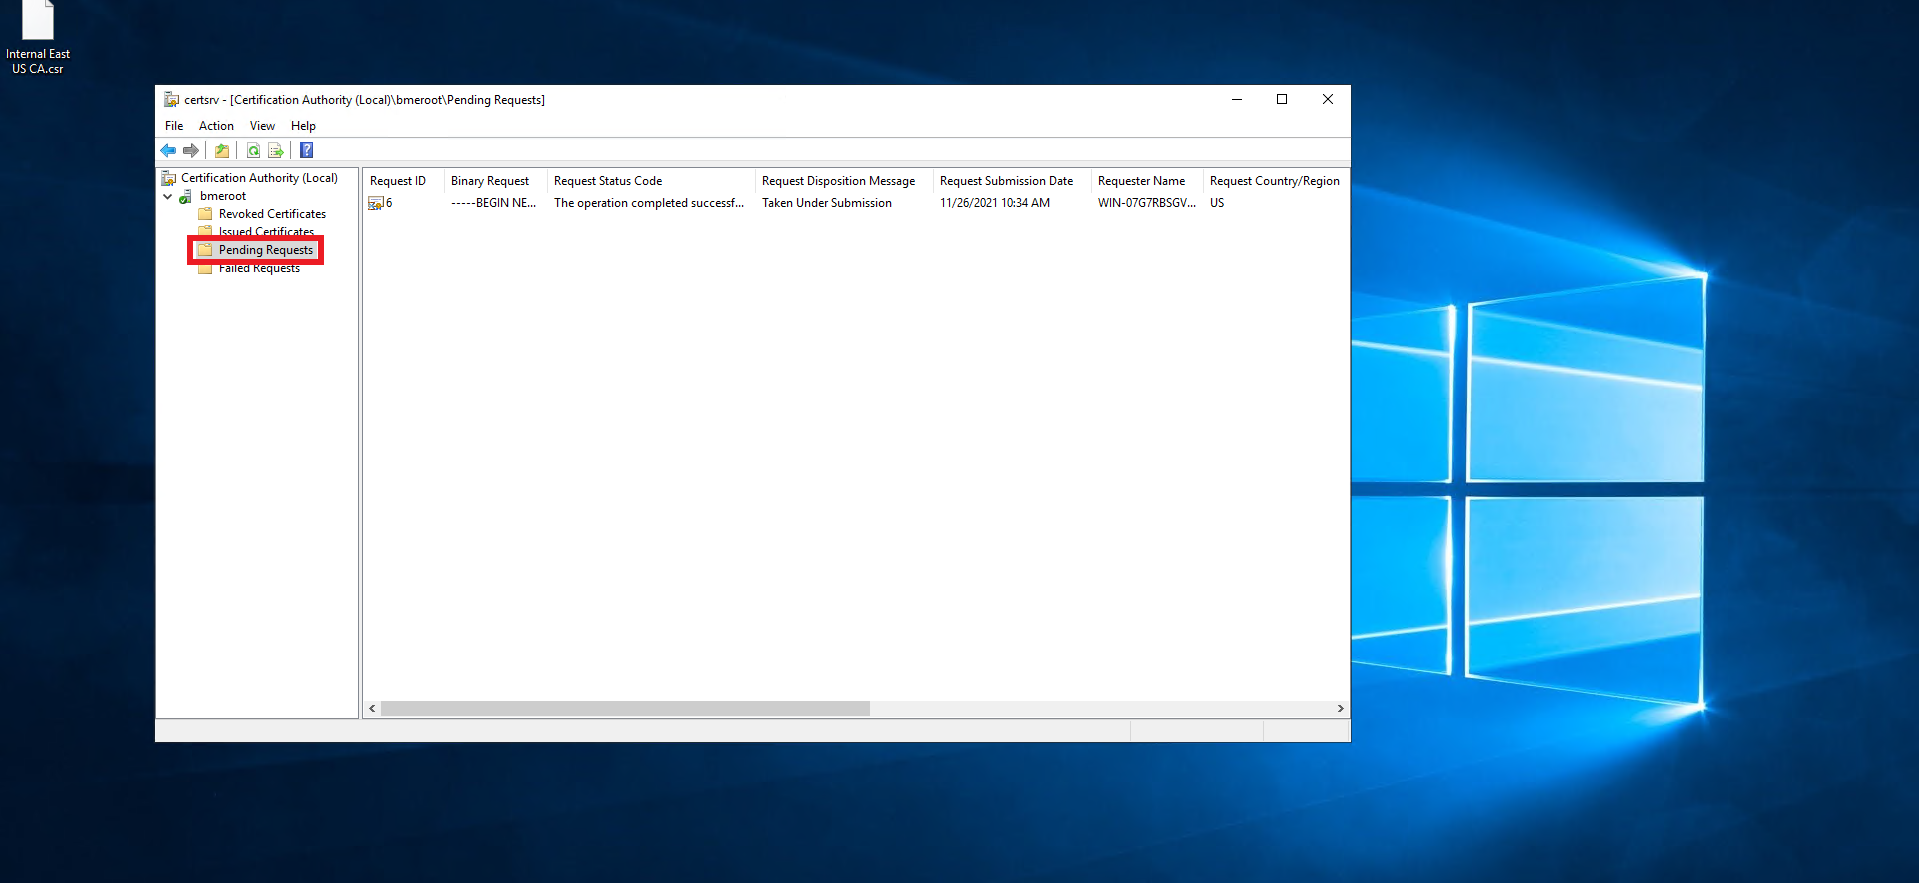1919x883 pixels.
Task: Select Certification Authority (Local) root node
Action: pos(259,178)
